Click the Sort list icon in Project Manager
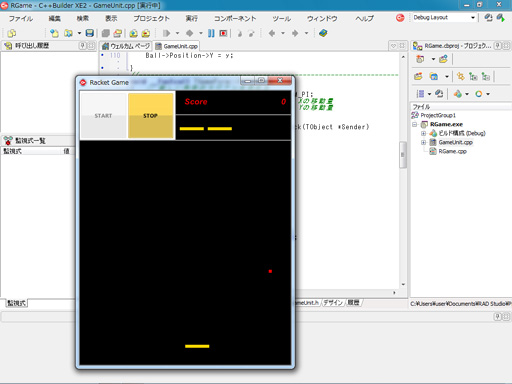This screenshot has width=512, height=384. [421, 94]
